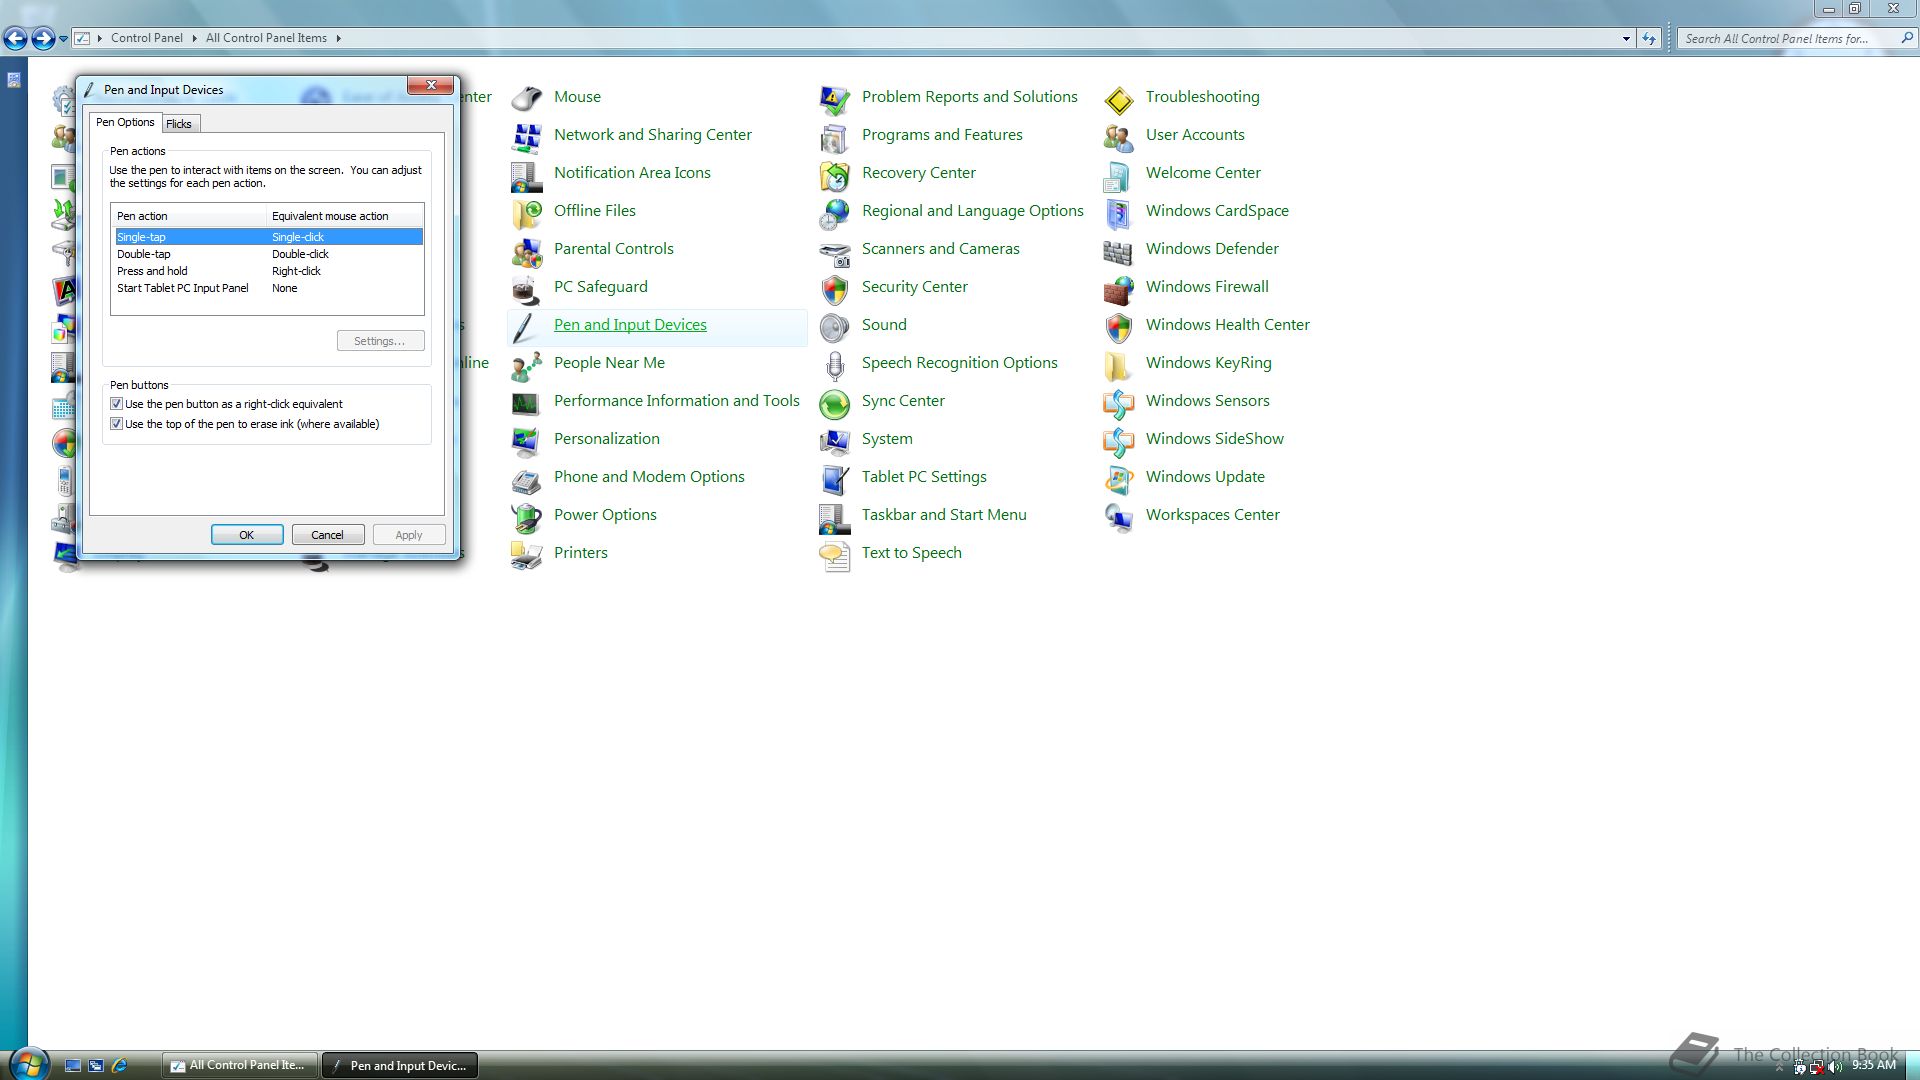Open the Windows Start orb
The image size is (1920, 1080).
pyautogui.click(x=28, y=1064)
